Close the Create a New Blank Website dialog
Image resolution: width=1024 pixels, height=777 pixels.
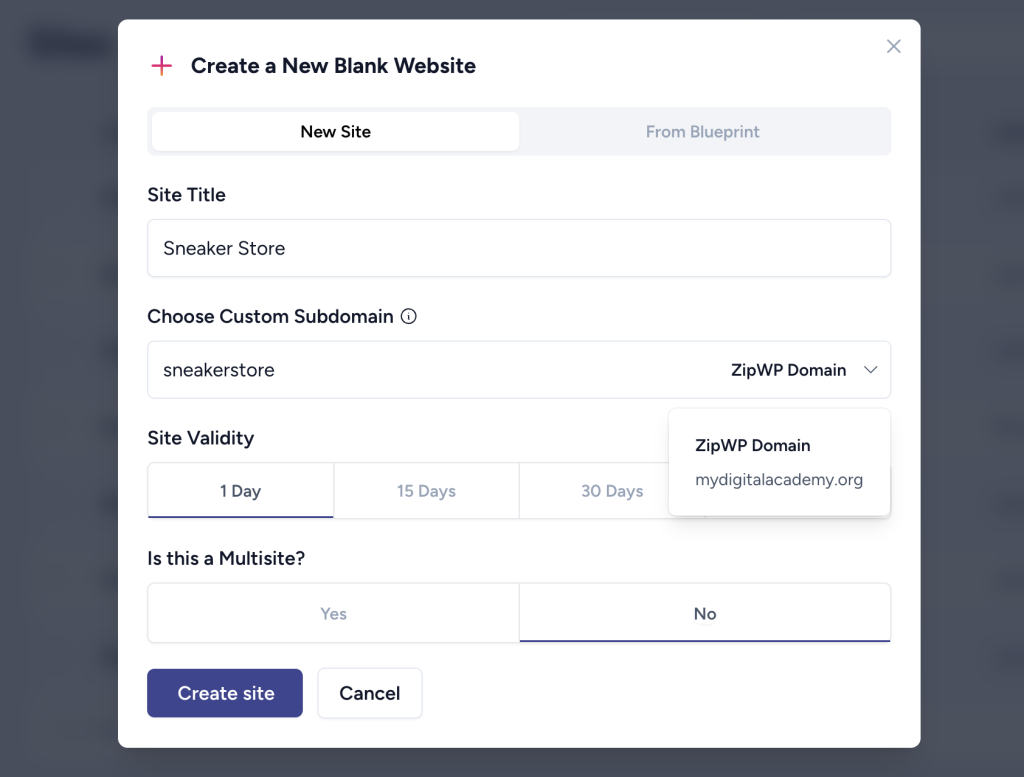pyautogui.click(x=894, y=47)
